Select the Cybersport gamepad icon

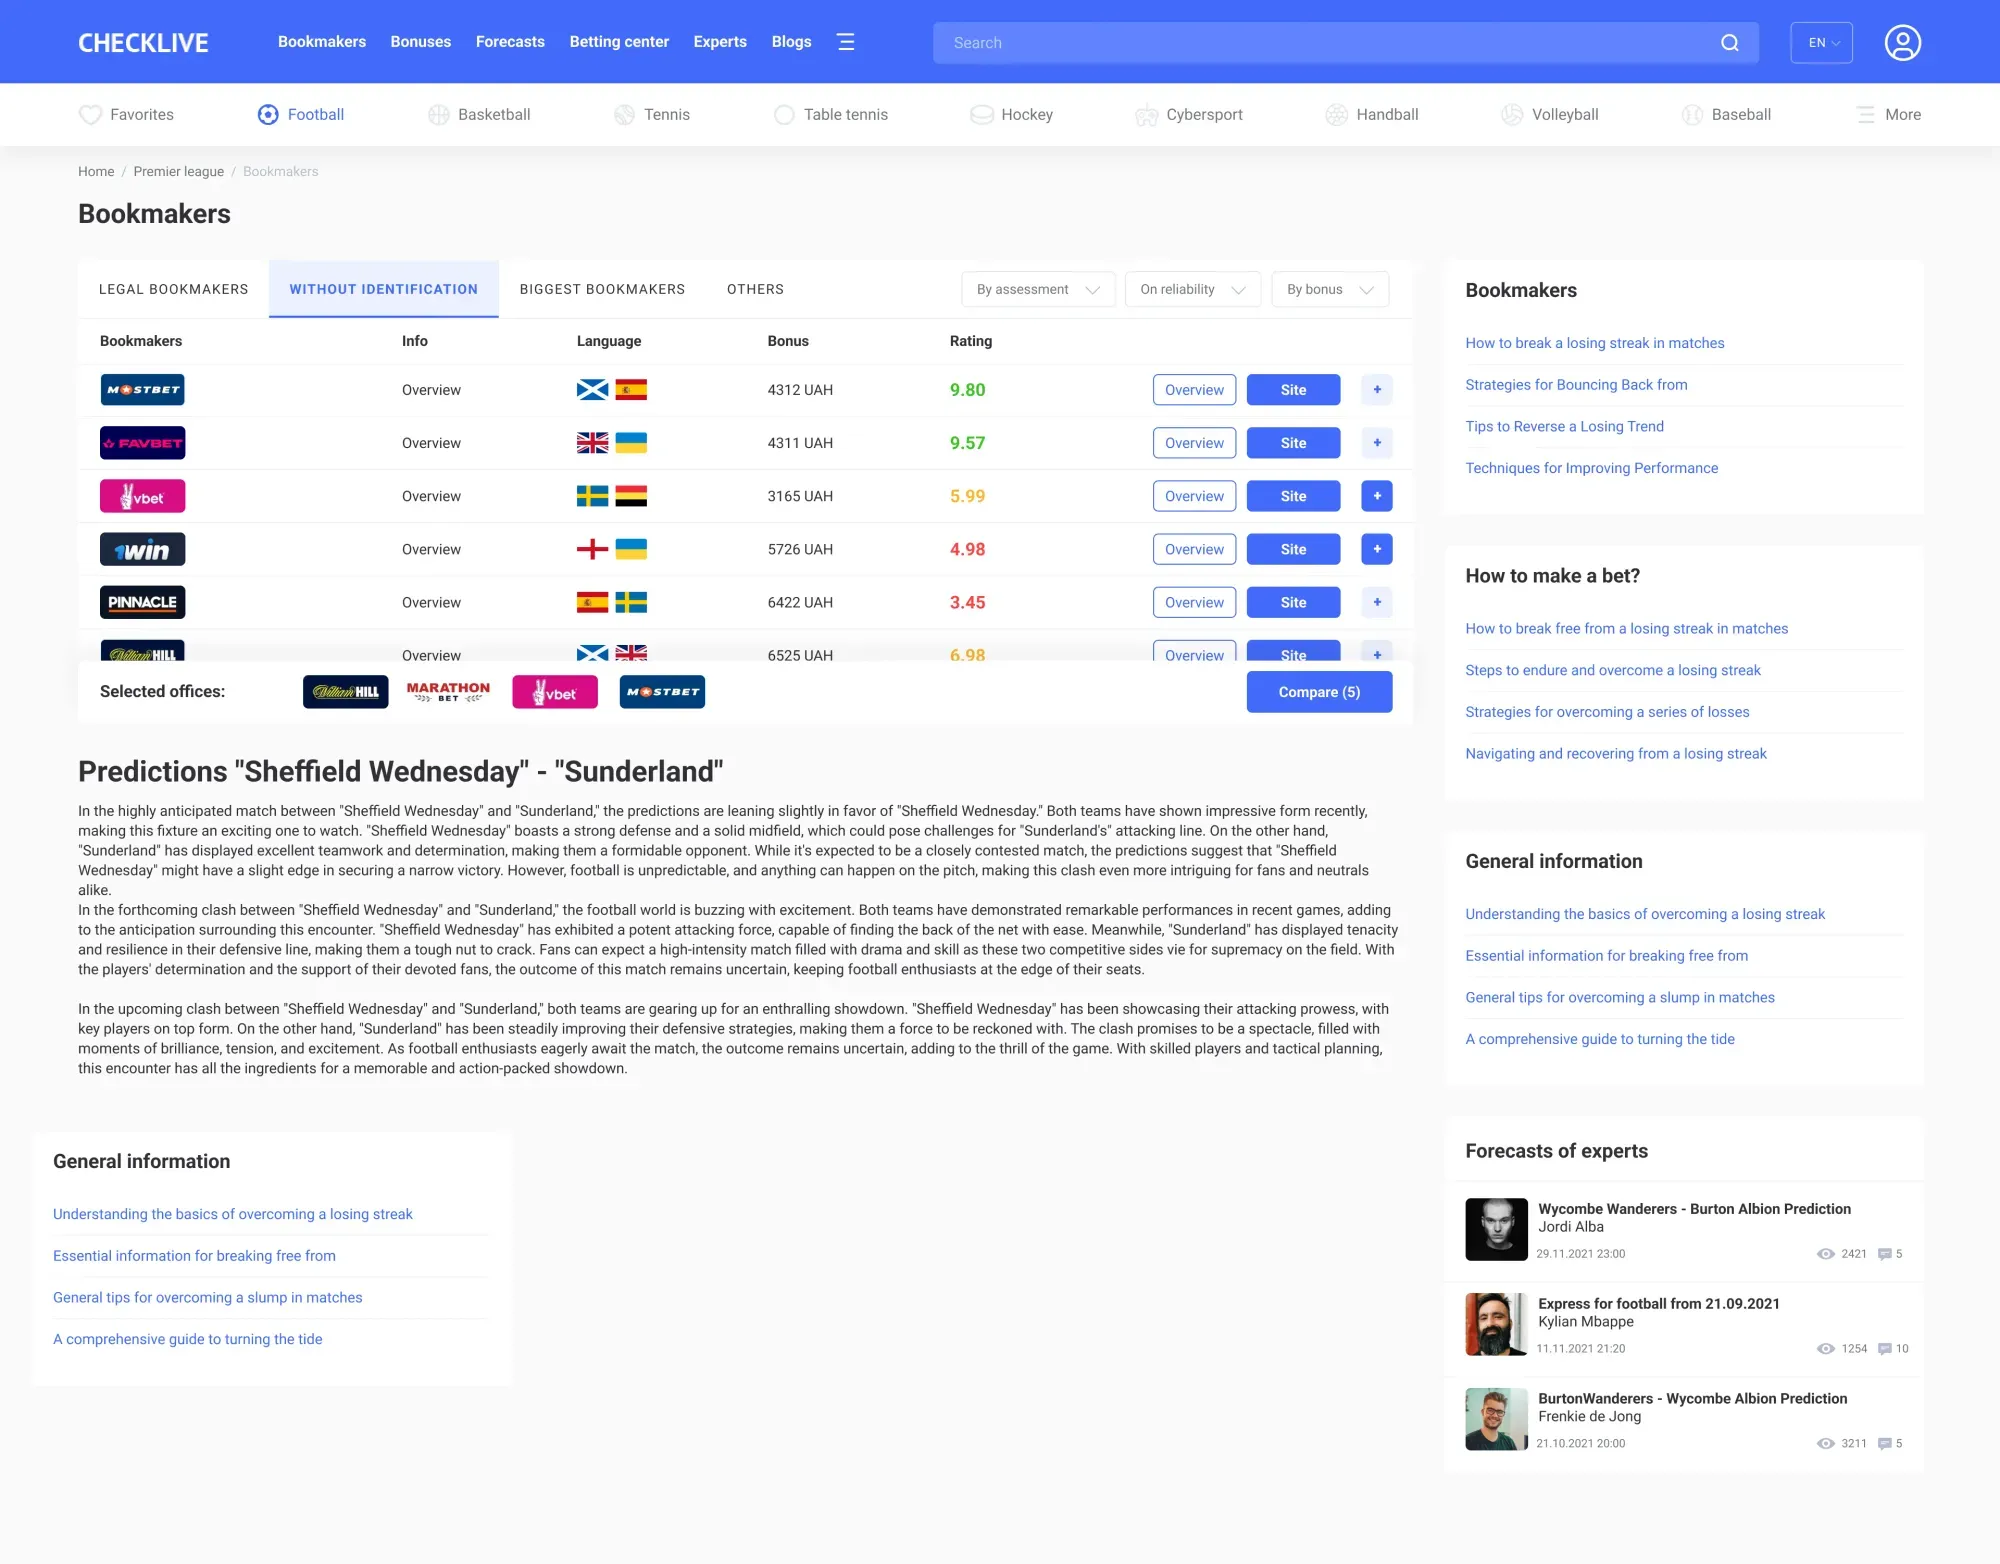coord(1146,114)
